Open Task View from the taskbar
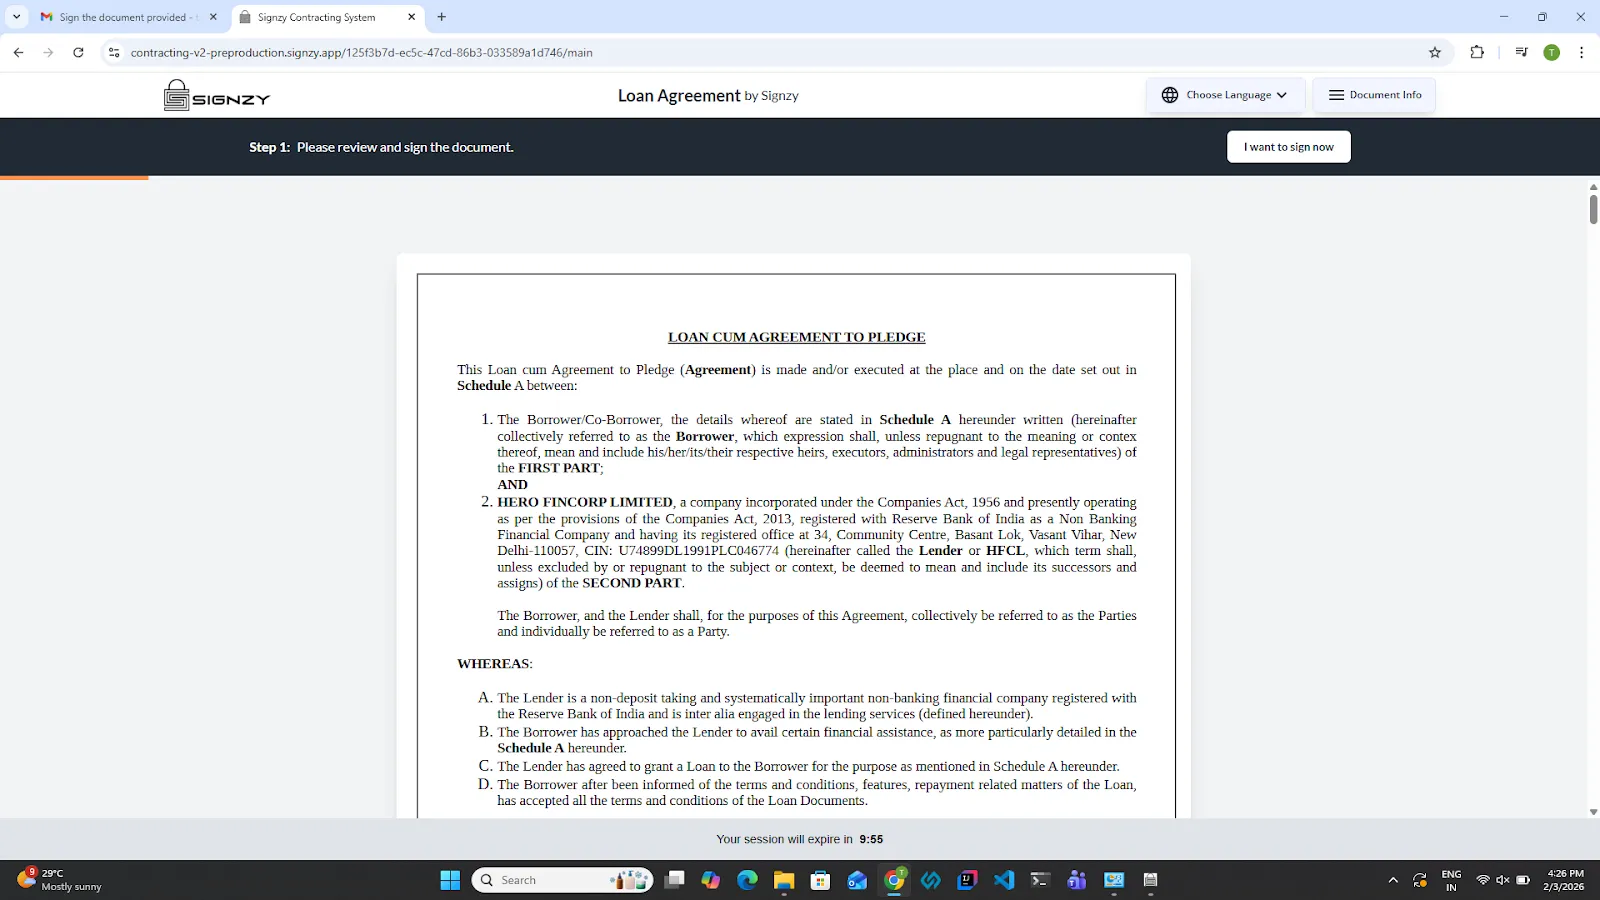Screen dimensions: 1600x900 coord(675,880)
